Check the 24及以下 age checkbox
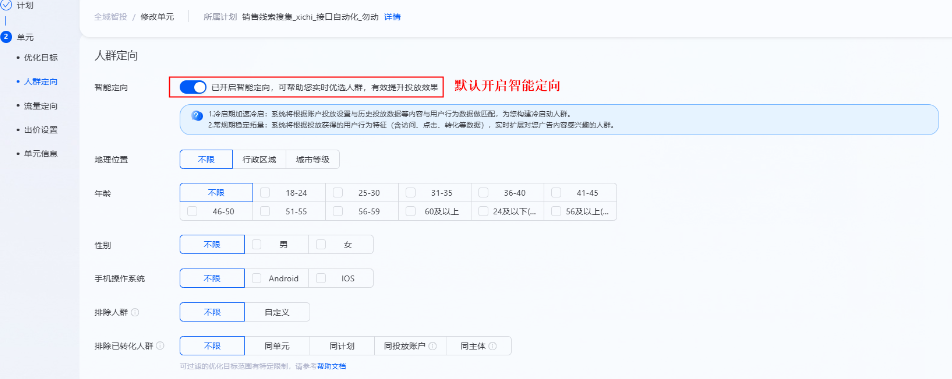The width and height of the screenshot is (952, 379). [x=483, y=211]
